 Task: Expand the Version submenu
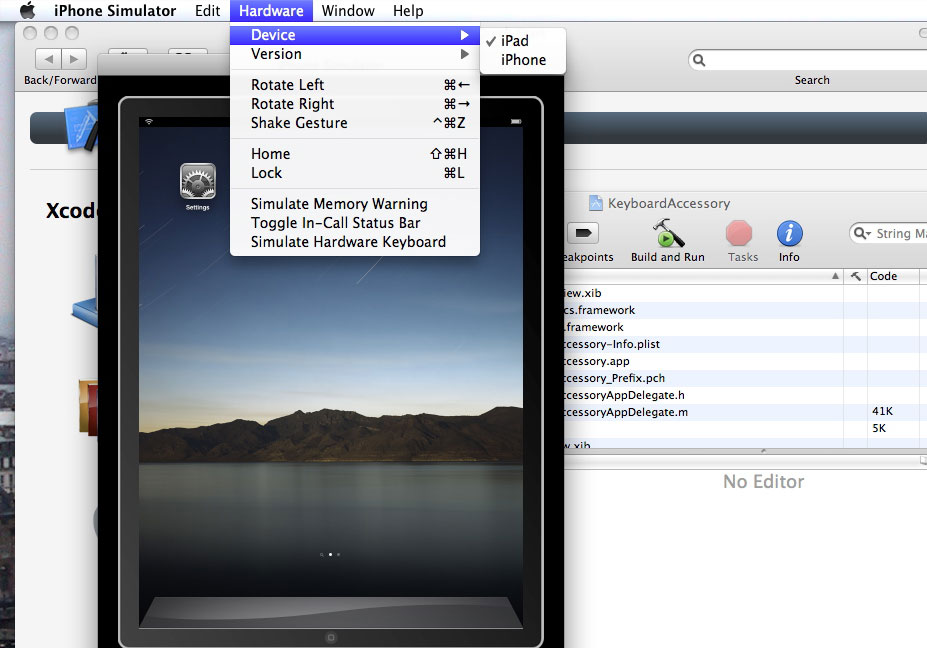pyautogui.click(x=355, y=54)
